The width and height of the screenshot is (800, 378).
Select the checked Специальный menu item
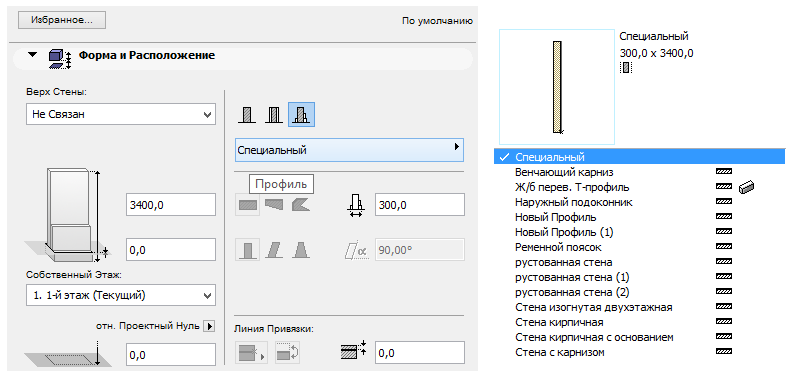[639, 157]
